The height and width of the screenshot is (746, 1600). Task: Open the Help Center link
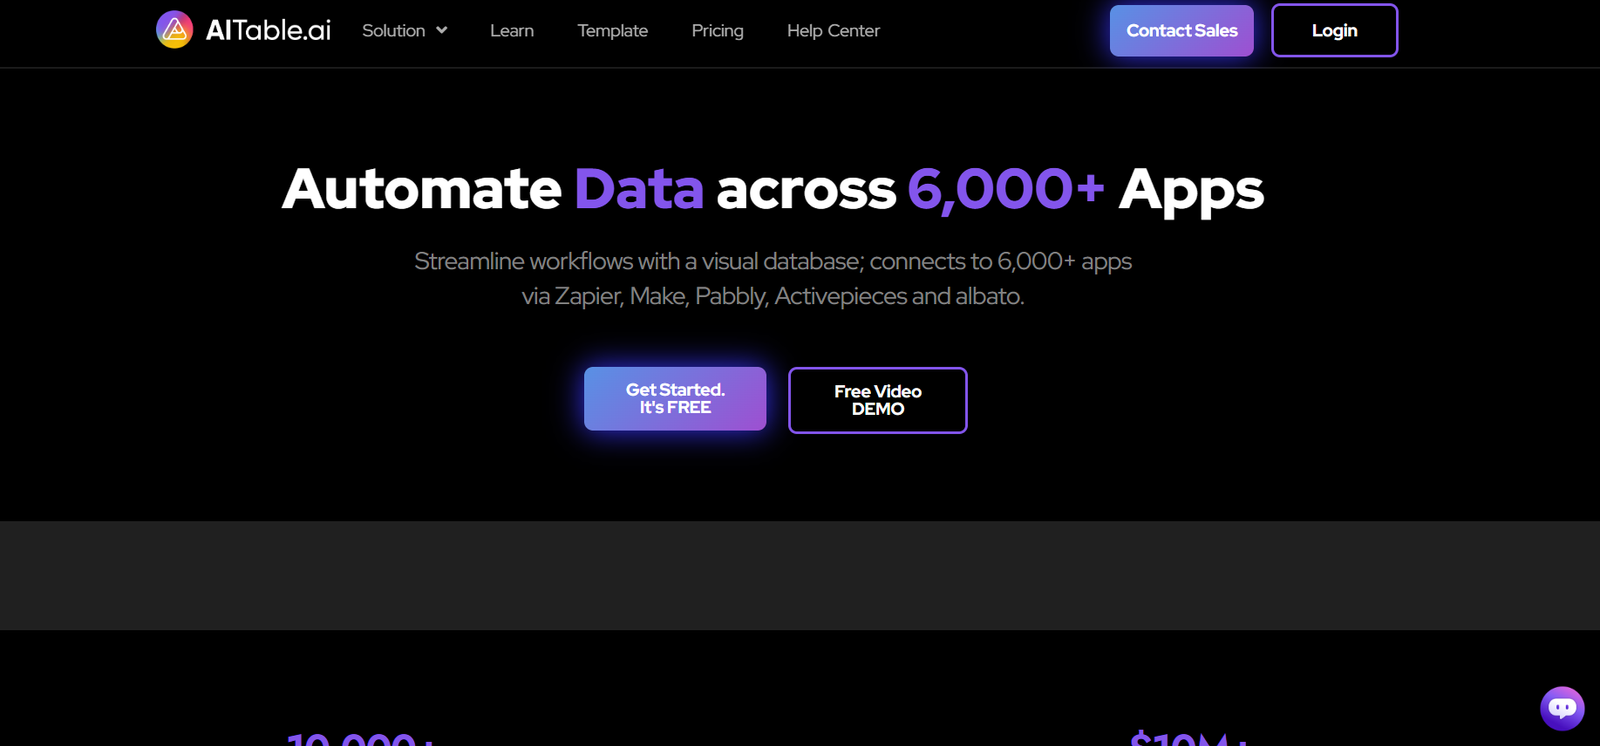pos(833,31)
